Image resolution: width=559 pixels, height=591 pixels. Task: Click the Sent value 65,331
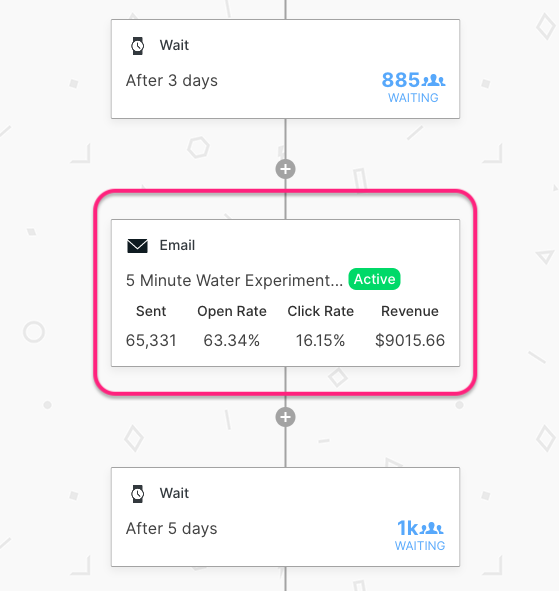(151, 340)
